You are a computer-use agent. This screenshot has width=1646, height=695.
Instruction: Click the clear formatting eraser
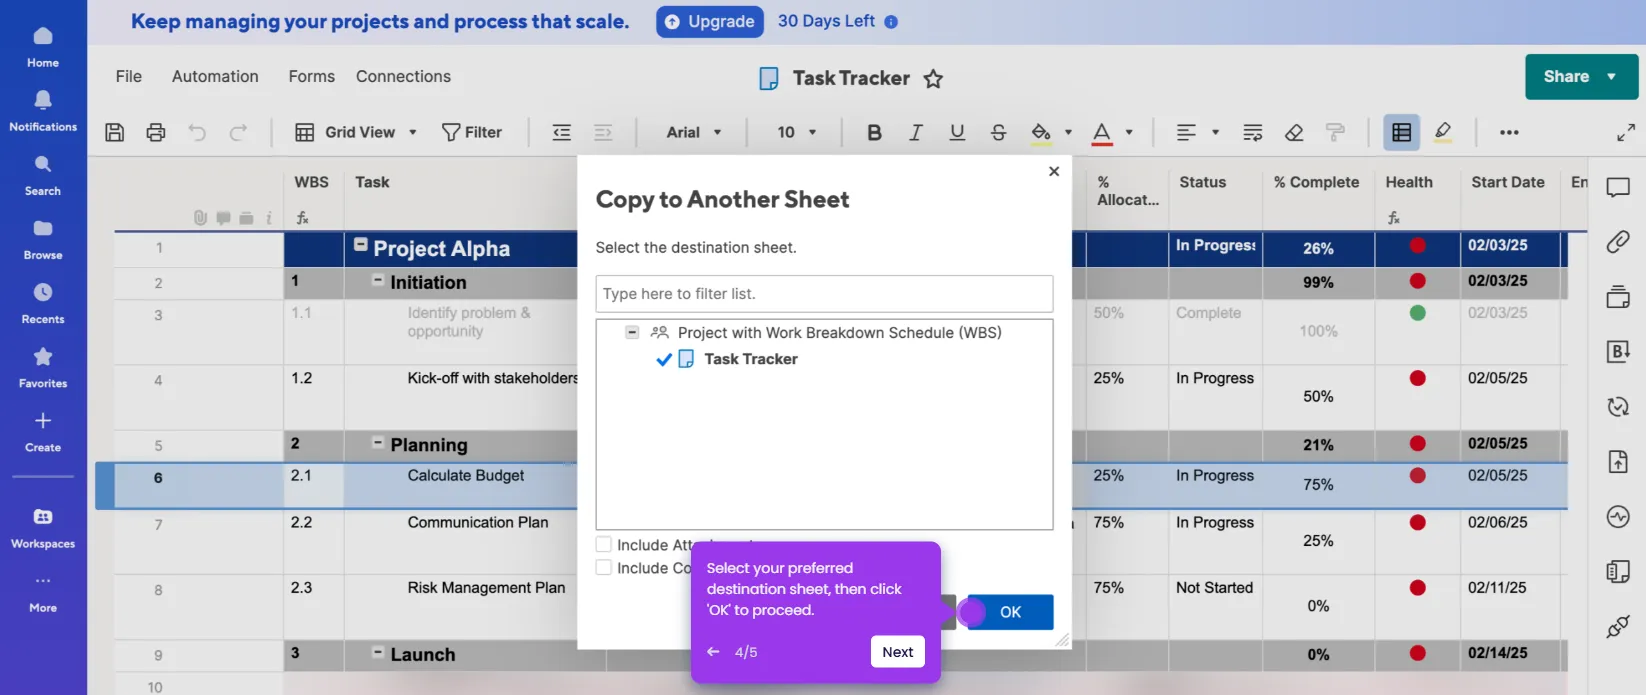coord(1294,132)
